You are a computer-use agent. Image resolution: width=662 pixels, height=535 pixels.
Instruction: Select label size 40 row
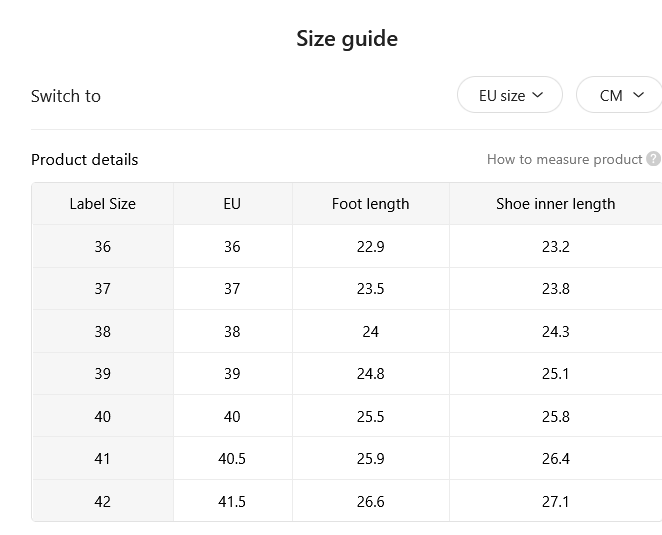click(x=347, y=416)
